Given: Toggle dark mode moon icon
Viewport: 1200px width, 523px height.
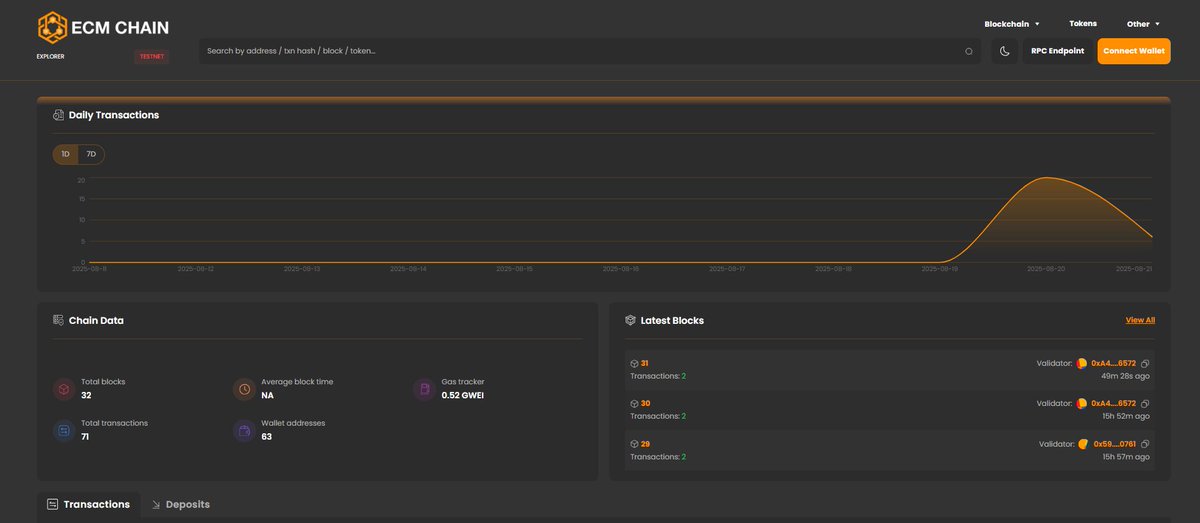Looking at the screenshot, I should (x=1005, y=51).
